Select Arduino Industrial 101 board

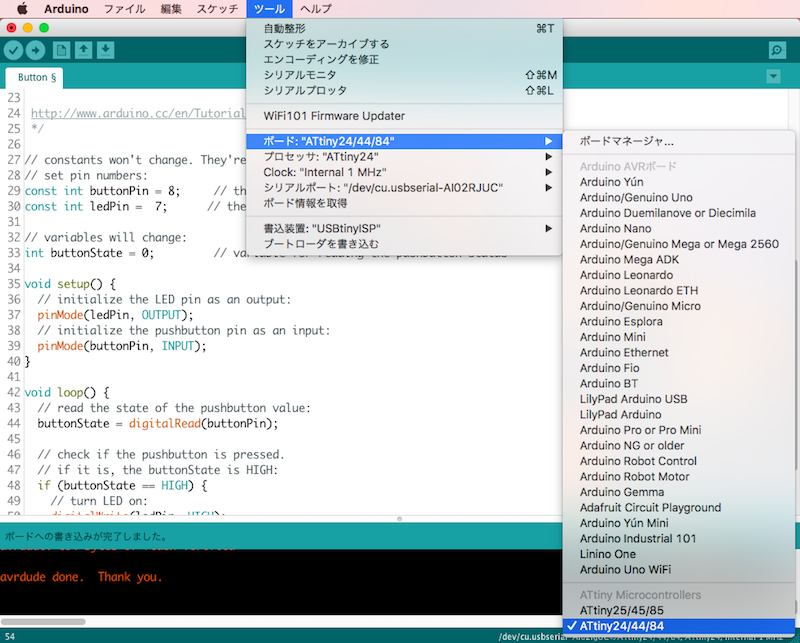(679, 538)
